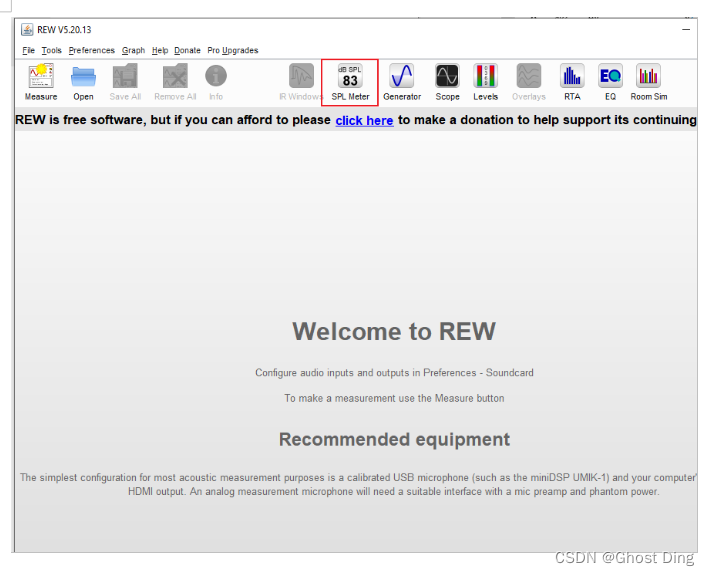Click the Info toolbar icon
Viewport: 709px width, 576px height.
[216, 82]
